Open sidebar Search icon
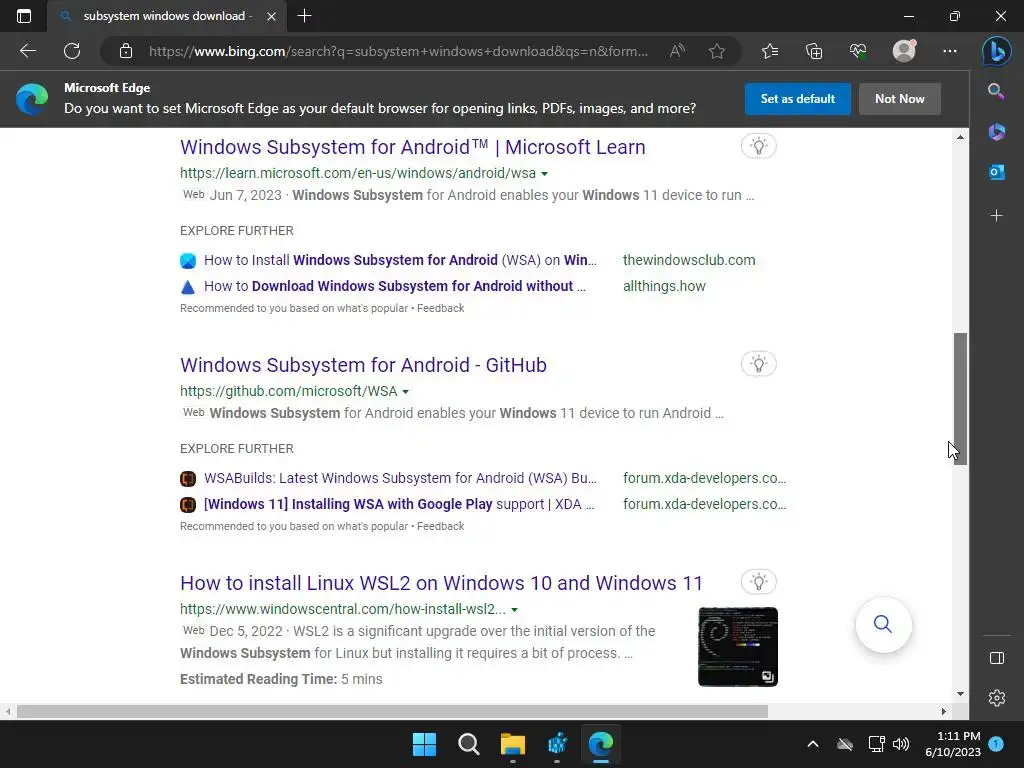The height and width of the screenshot is (768, 1024). (x=996, y=91)
